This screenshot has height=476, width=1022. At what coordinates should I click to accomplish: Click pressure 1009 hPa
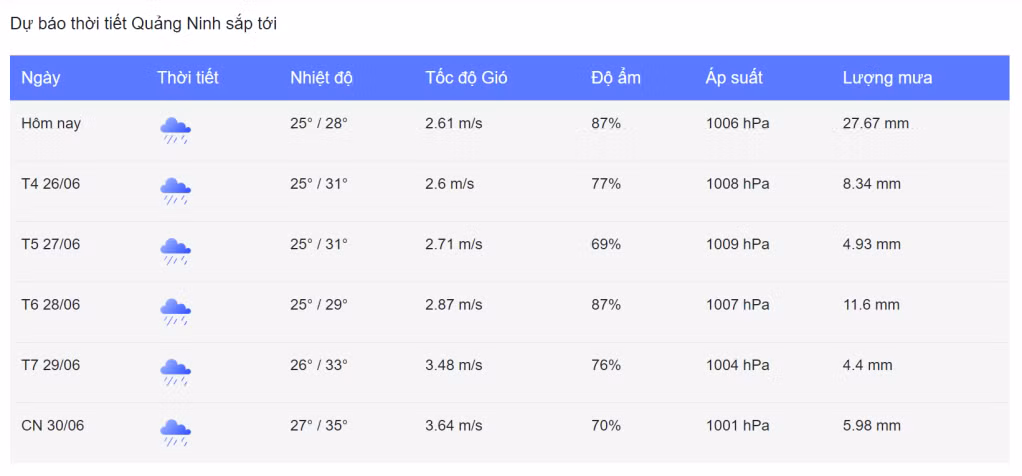point(738,245)
